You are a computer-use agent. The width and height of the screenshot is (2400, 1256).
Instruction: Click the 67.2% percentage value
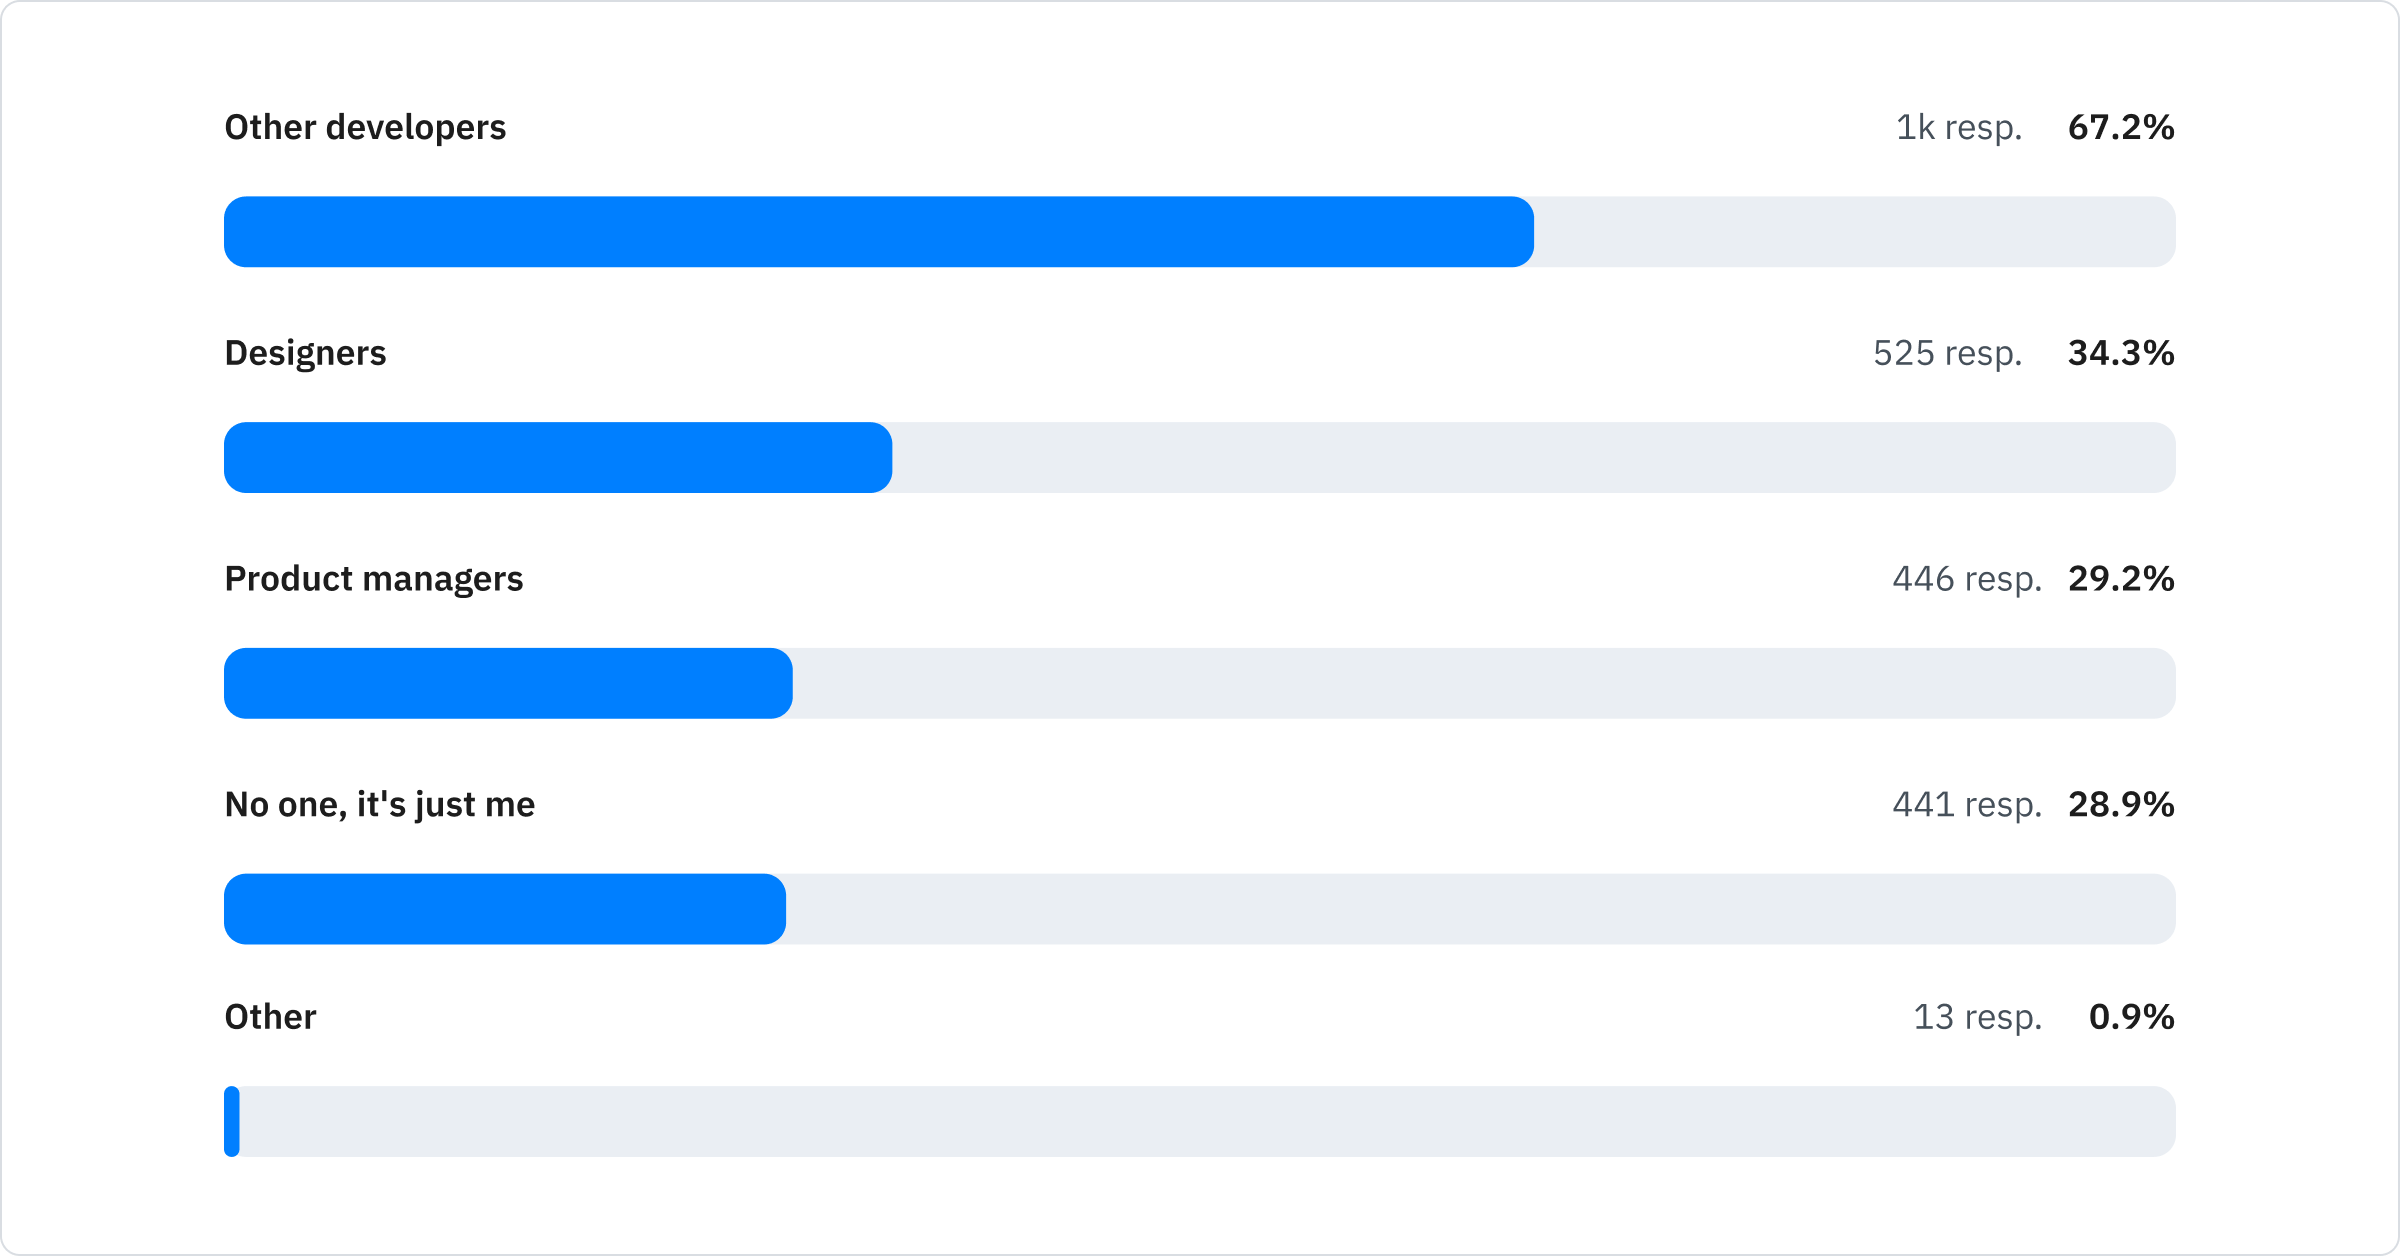click(x=2121, y=128)
